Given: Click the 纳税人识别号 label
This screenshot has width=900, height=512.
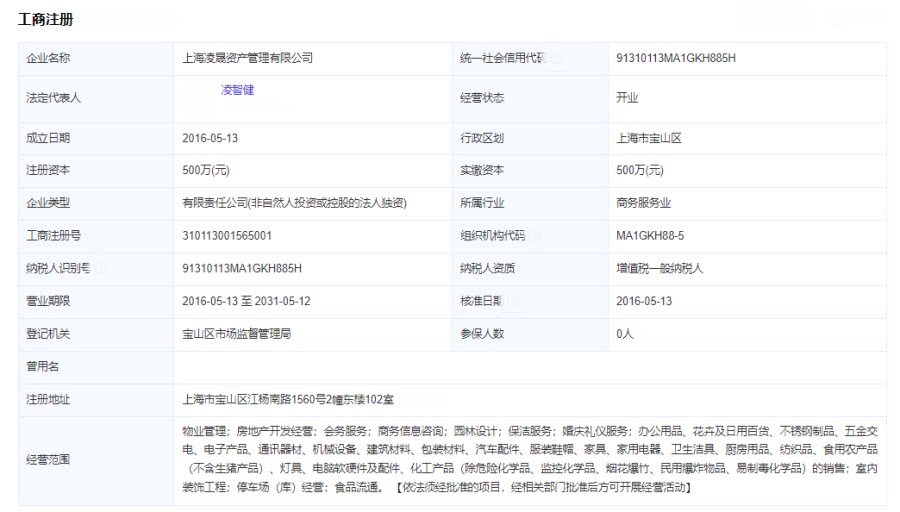Looking at the screenshot, I should 58,269.
